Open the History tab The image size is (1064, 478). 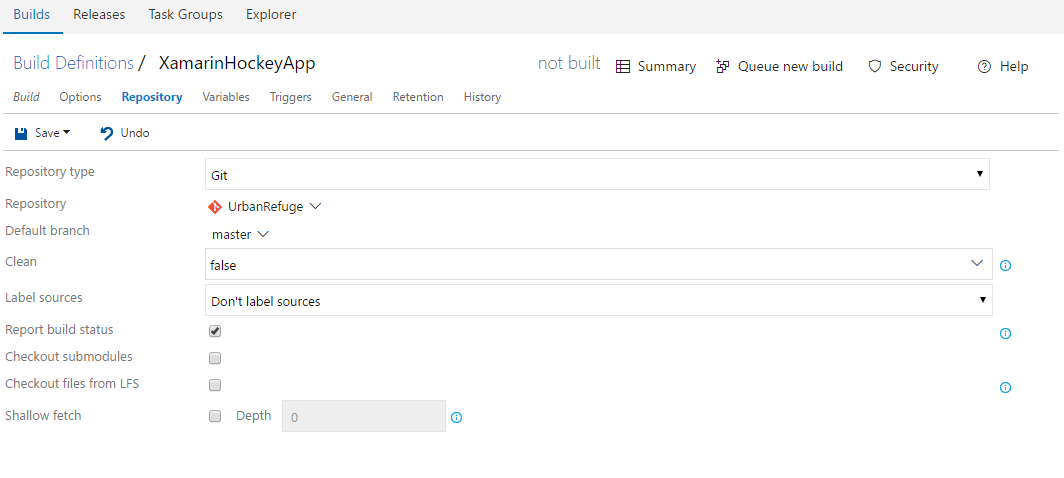point(482,97)
